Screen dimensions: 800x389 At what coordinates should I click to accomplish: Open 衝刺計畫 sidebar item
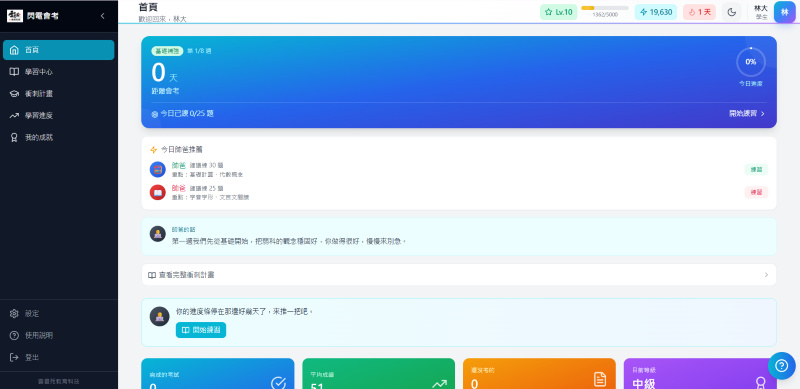[59, 94]
